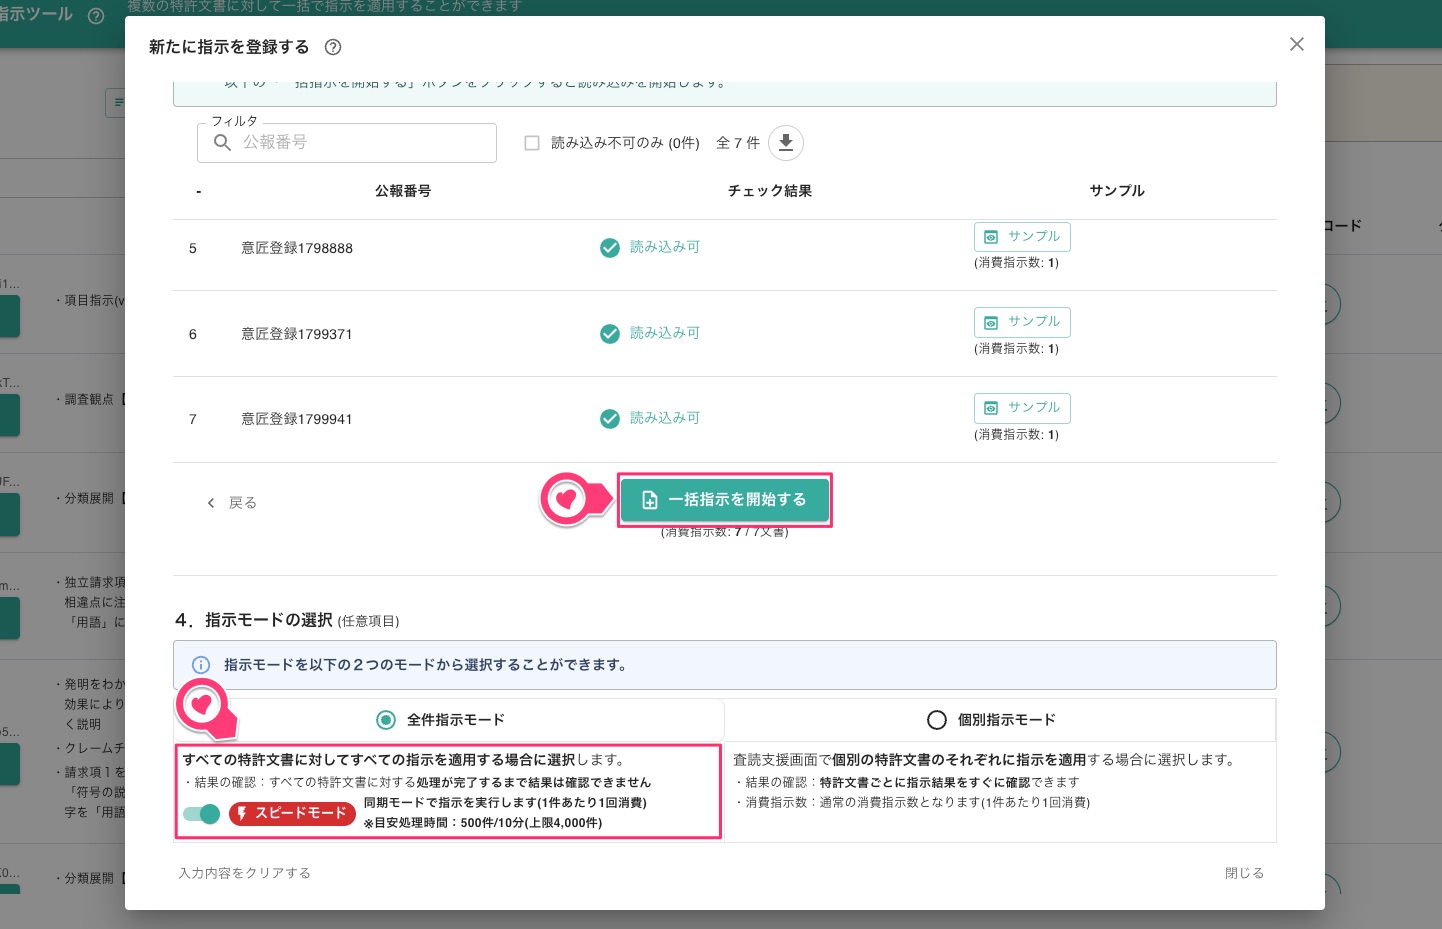Select 意匠登録1798888 number text

click(297, 248)
